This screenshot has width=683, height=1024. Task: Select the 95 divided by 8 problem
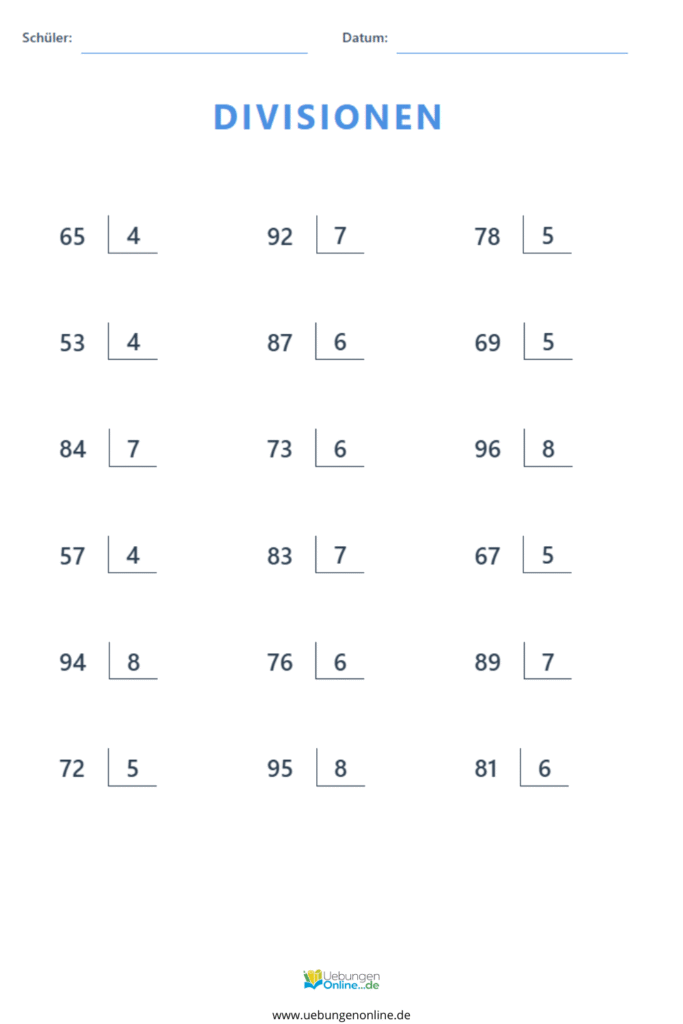[x=314, y=769]
